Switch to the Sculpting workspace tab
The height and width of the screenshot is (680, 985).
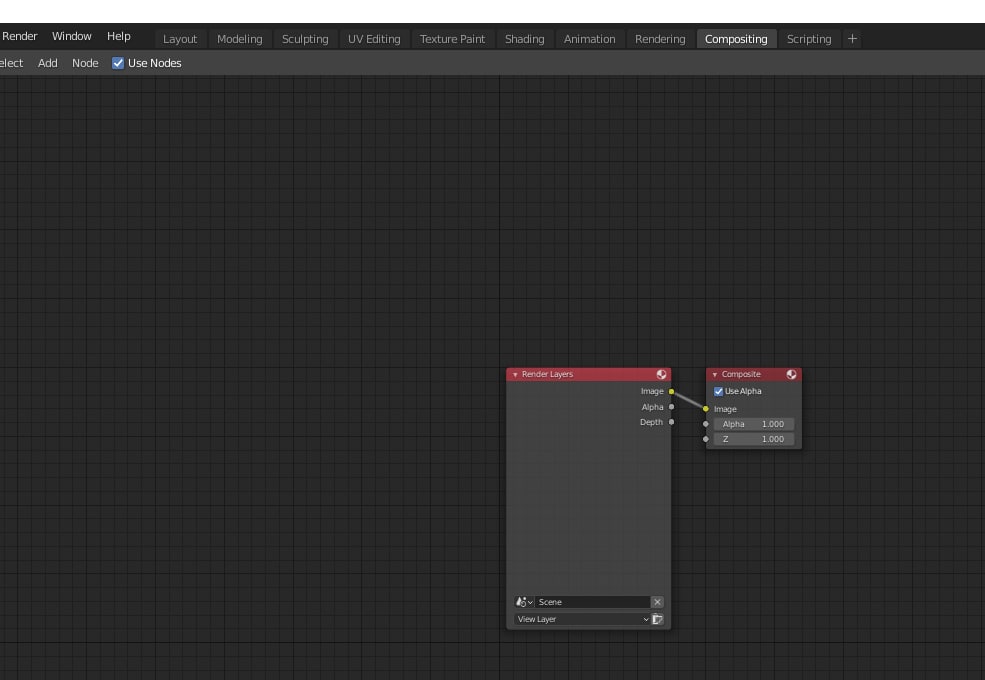305,39
